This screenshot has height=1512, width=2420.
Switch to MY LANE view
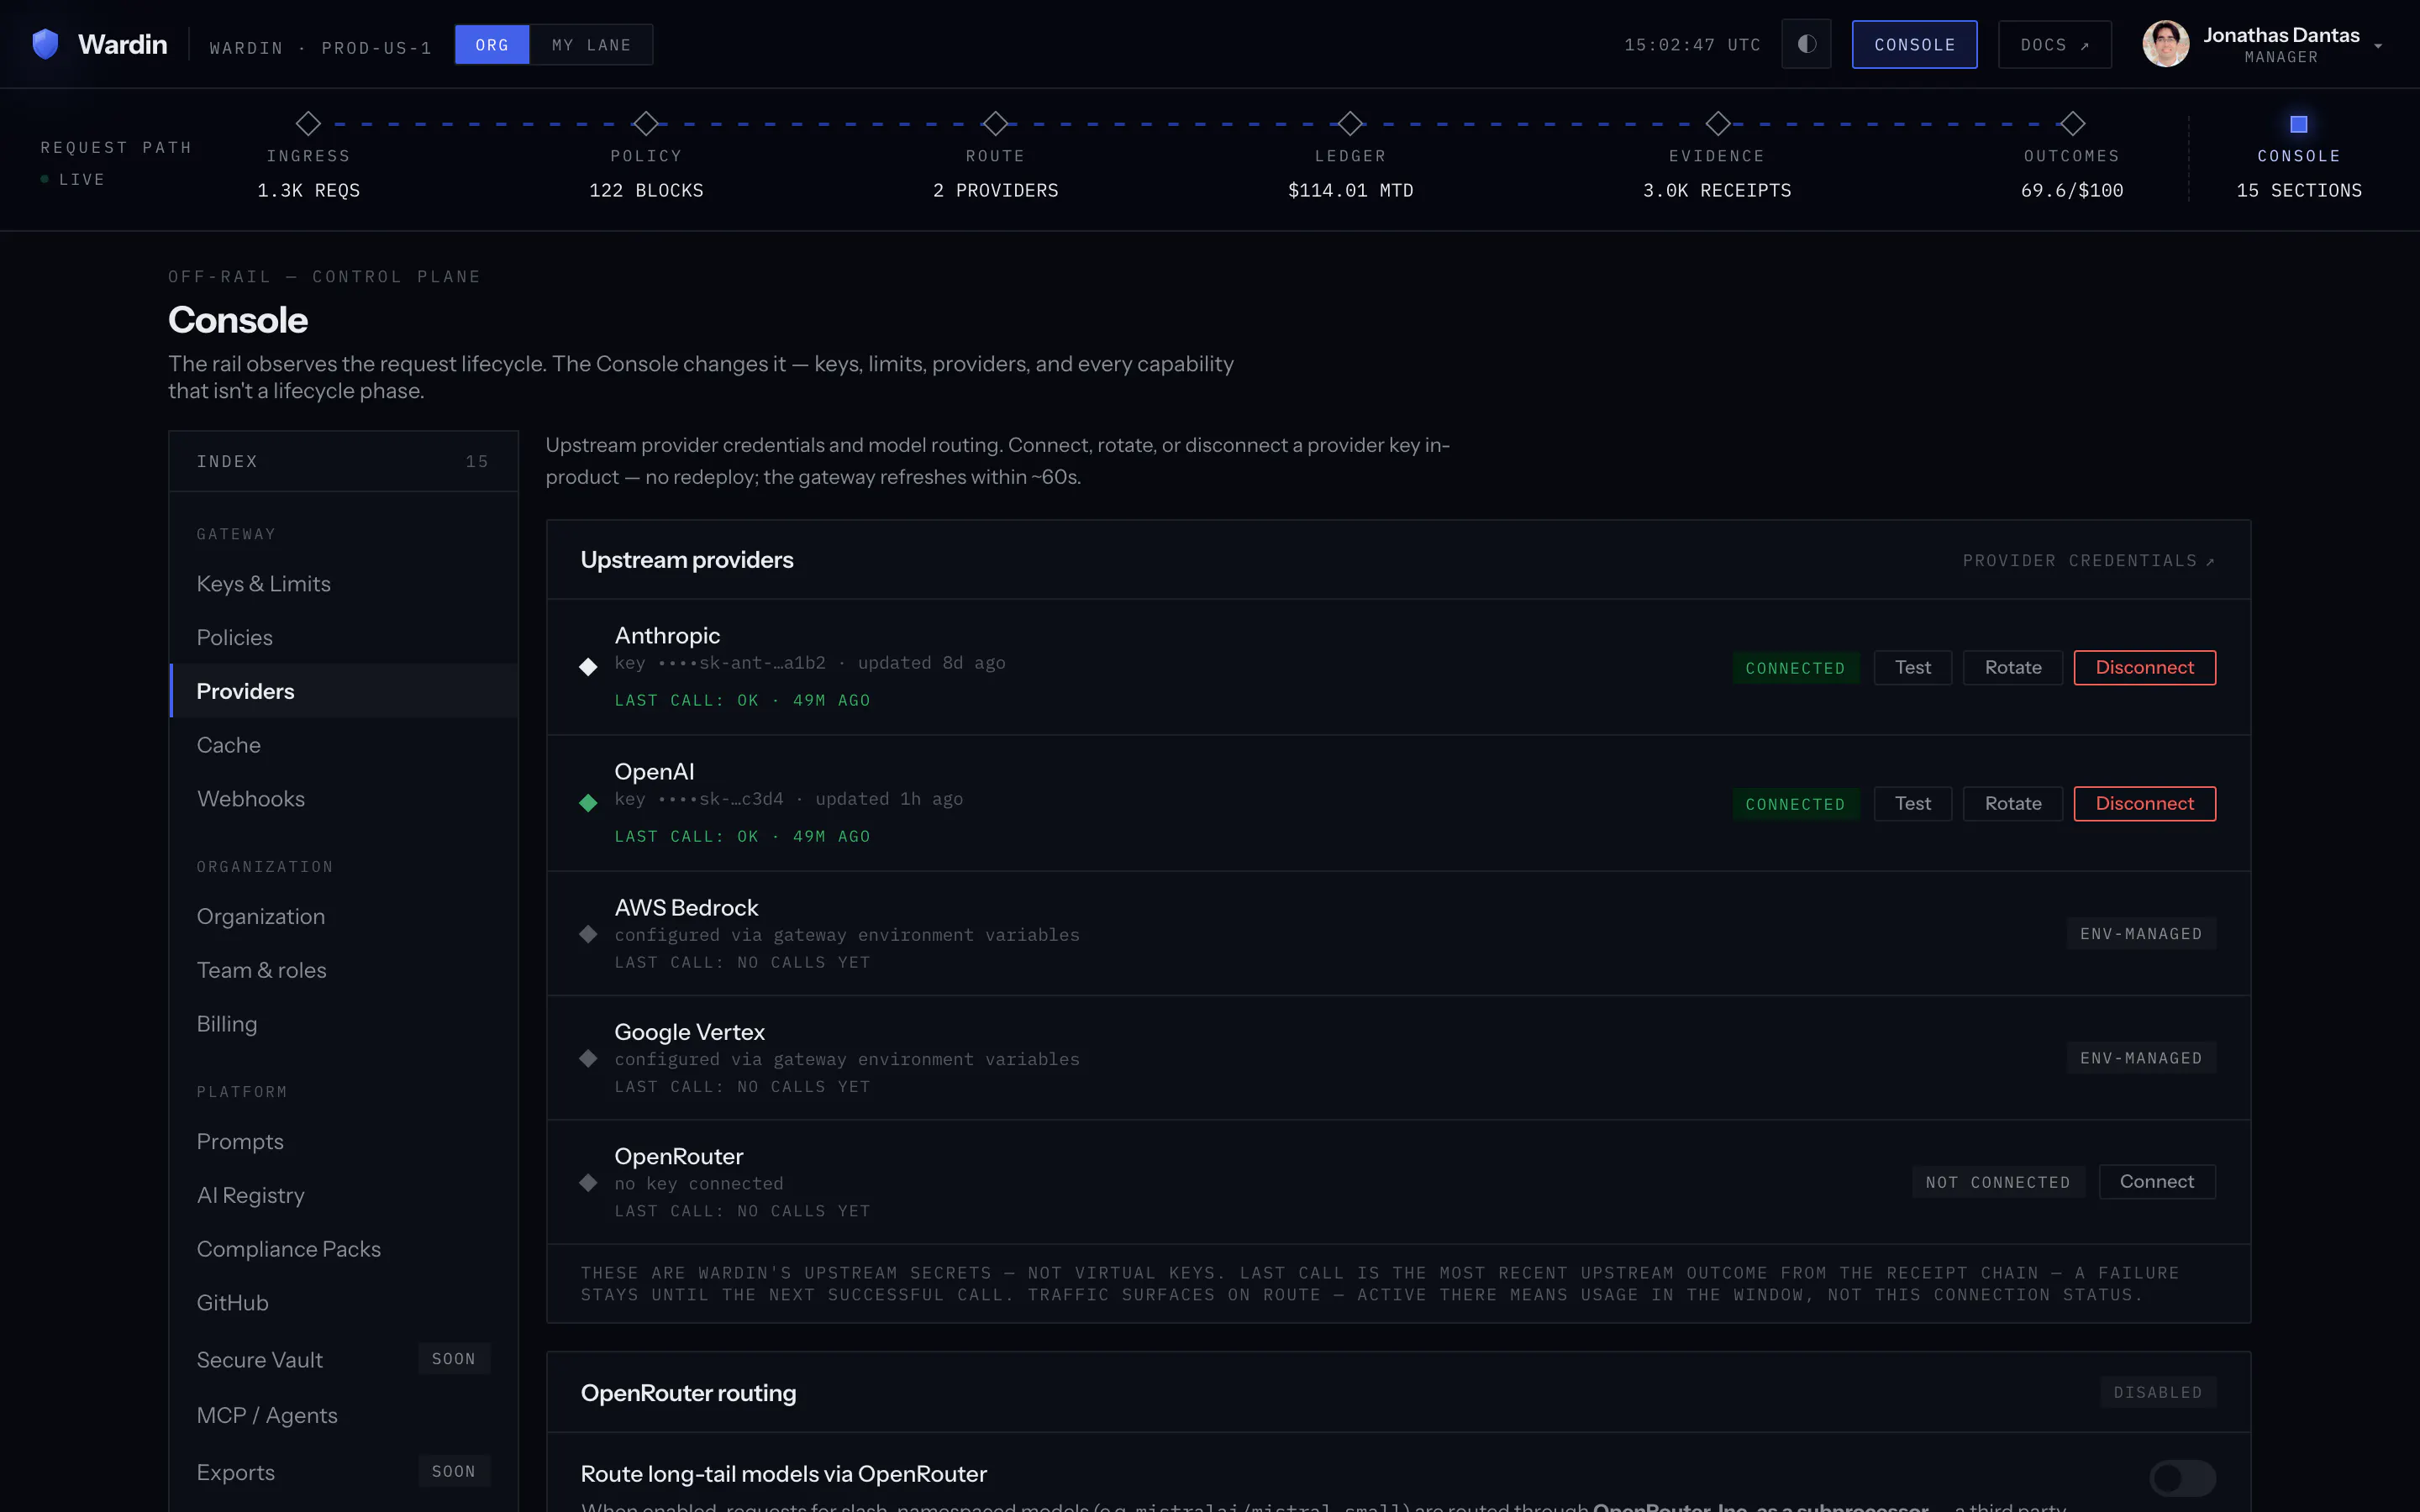591,45
